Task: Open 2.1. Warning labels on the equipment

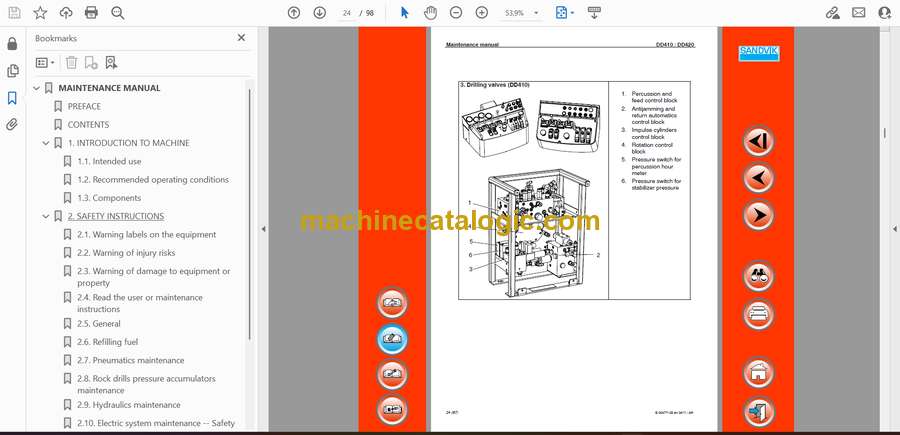Action: (147, 235)
